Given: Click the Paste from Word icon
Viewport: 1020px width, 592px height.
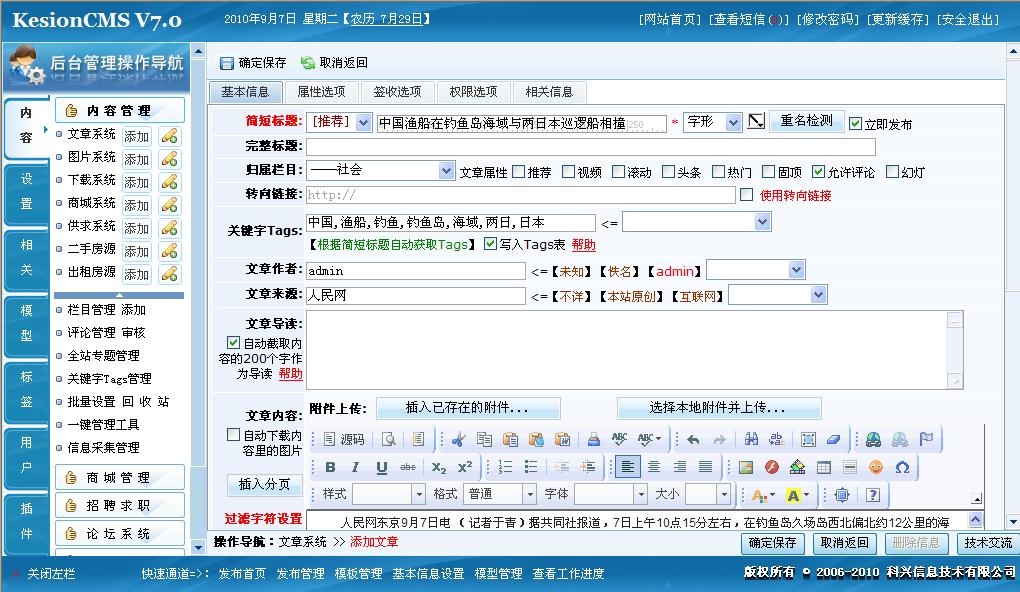Looking at the screenshot, I should [562, 439].
